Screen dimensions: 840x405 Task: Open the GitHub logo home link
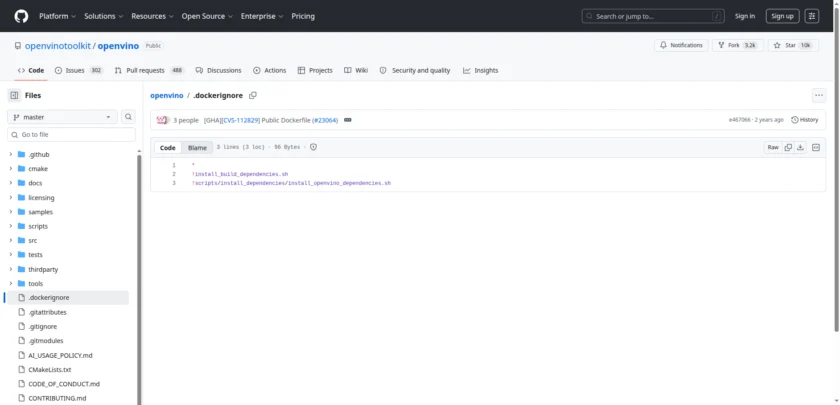point(21,16)
